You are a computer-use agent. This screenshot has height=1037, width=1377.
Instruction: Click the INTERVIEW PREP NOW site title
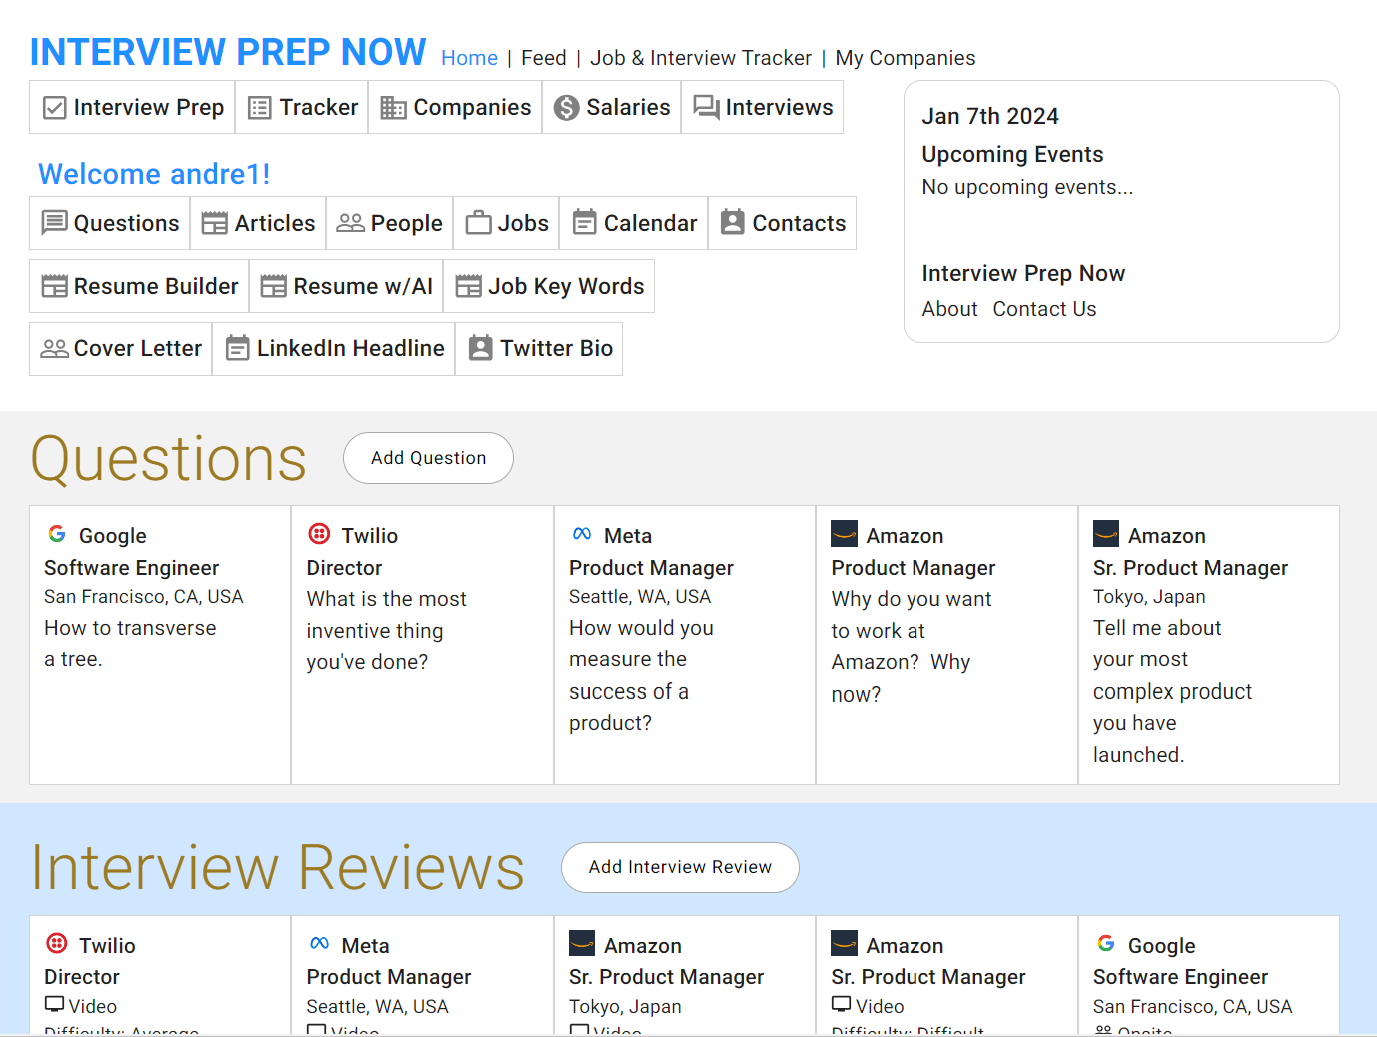click(x=228, y=52)
